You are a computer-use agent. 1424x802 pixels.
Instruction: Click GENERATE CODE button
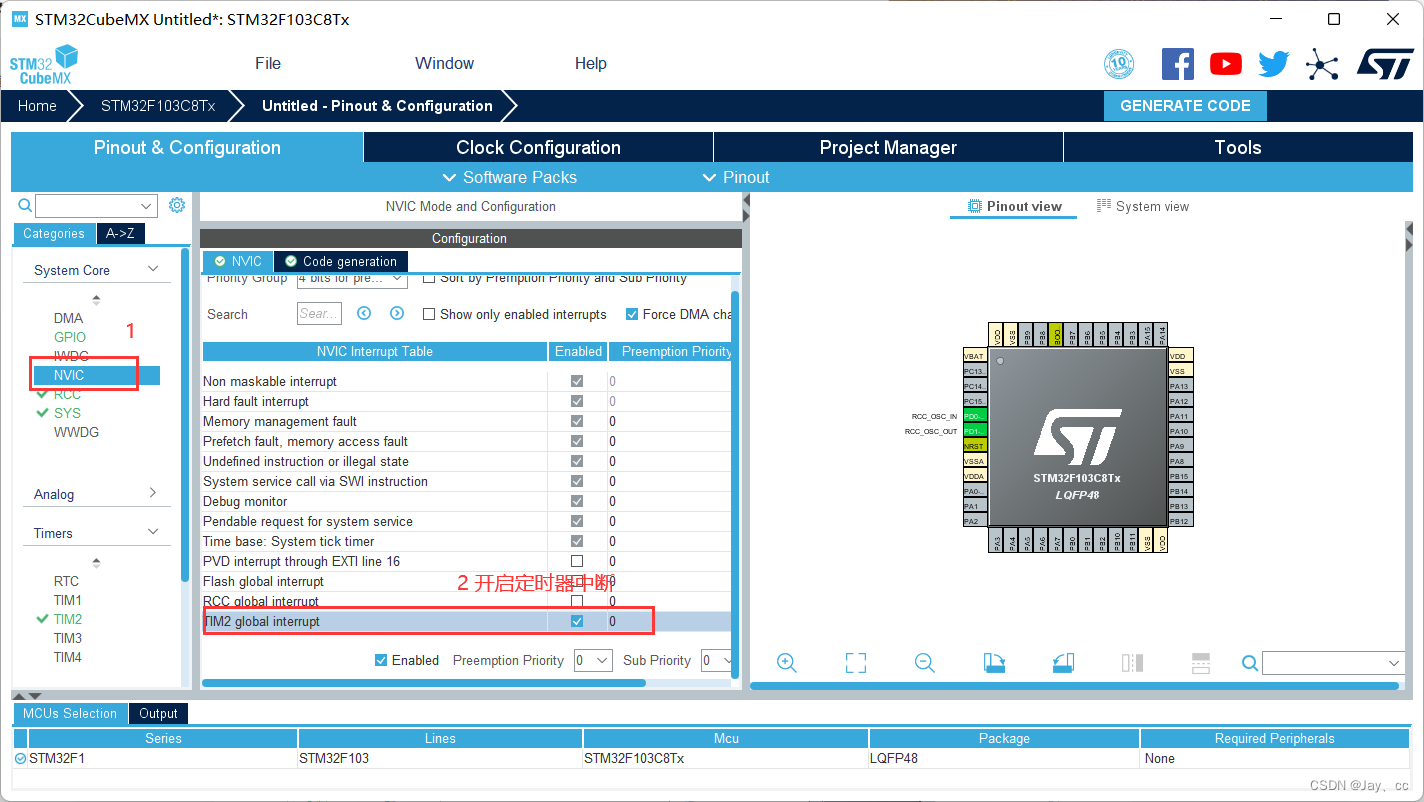coord(1185,106)
